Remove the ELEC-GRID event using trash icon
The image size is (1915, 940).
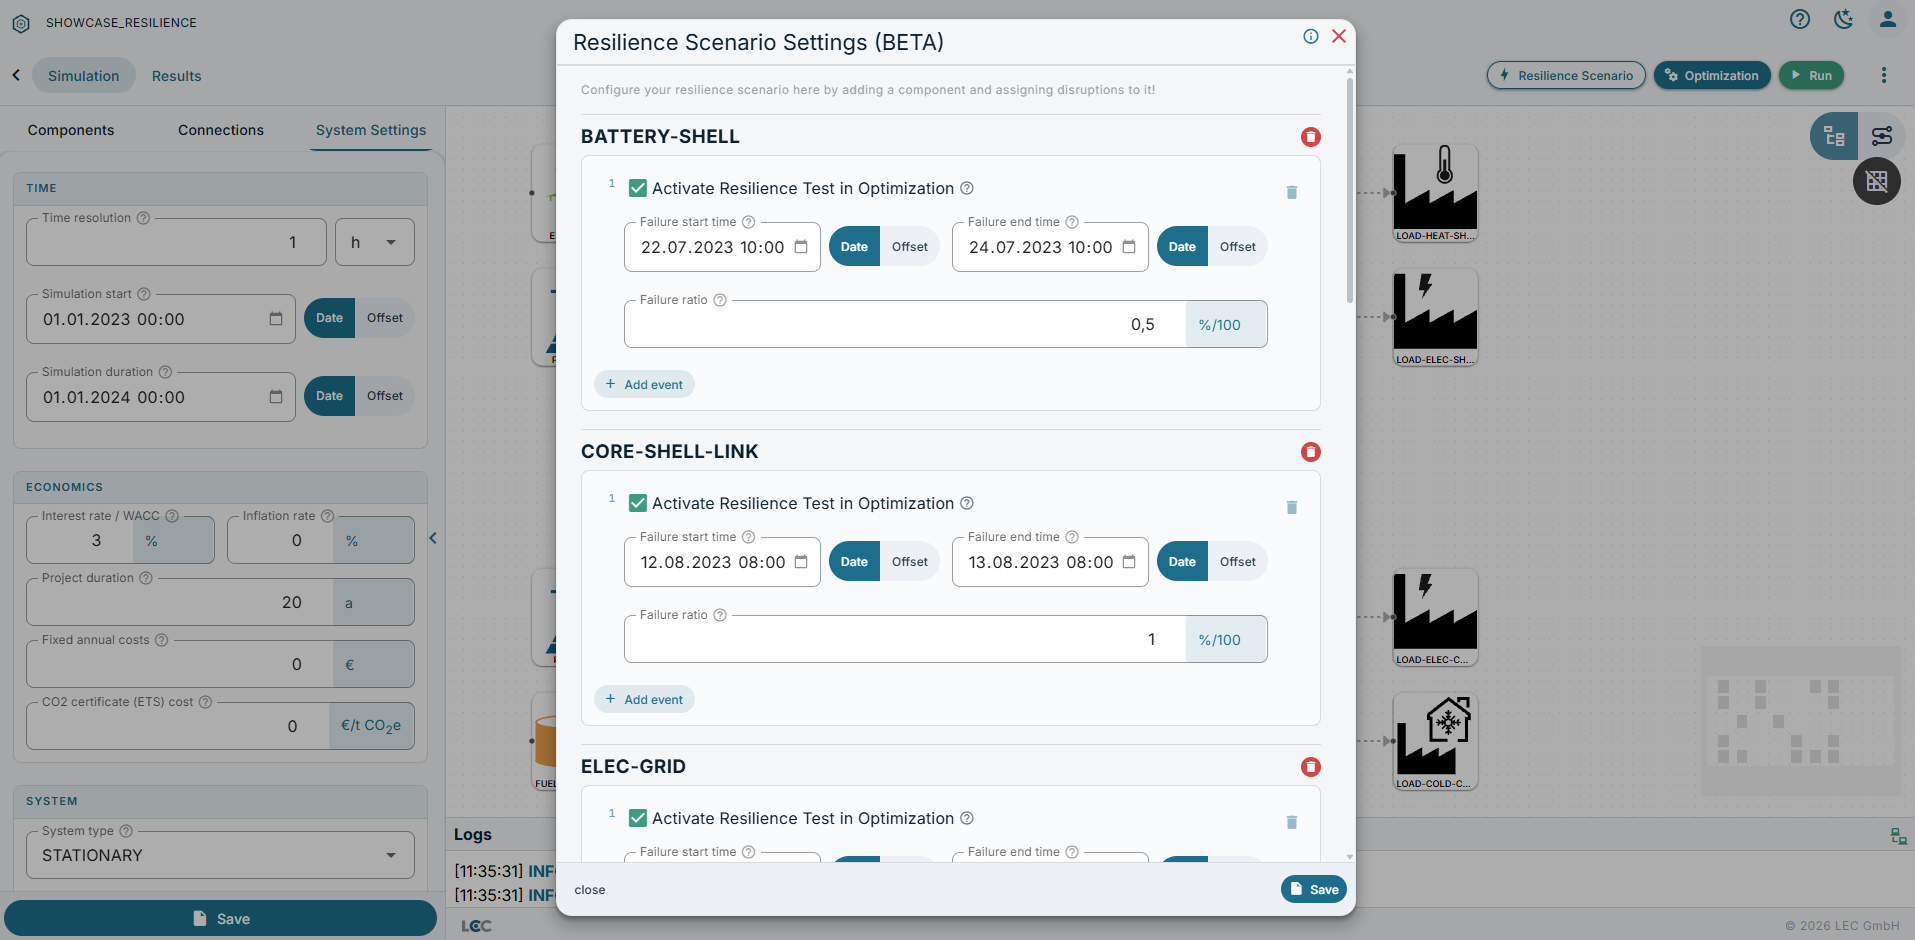point(1291,822)
